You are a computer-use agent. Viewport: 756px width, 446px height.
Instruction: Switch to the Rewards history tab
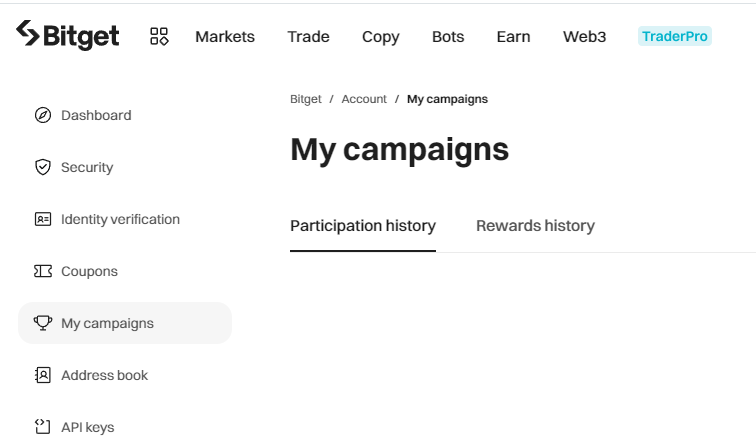(535, 226)
